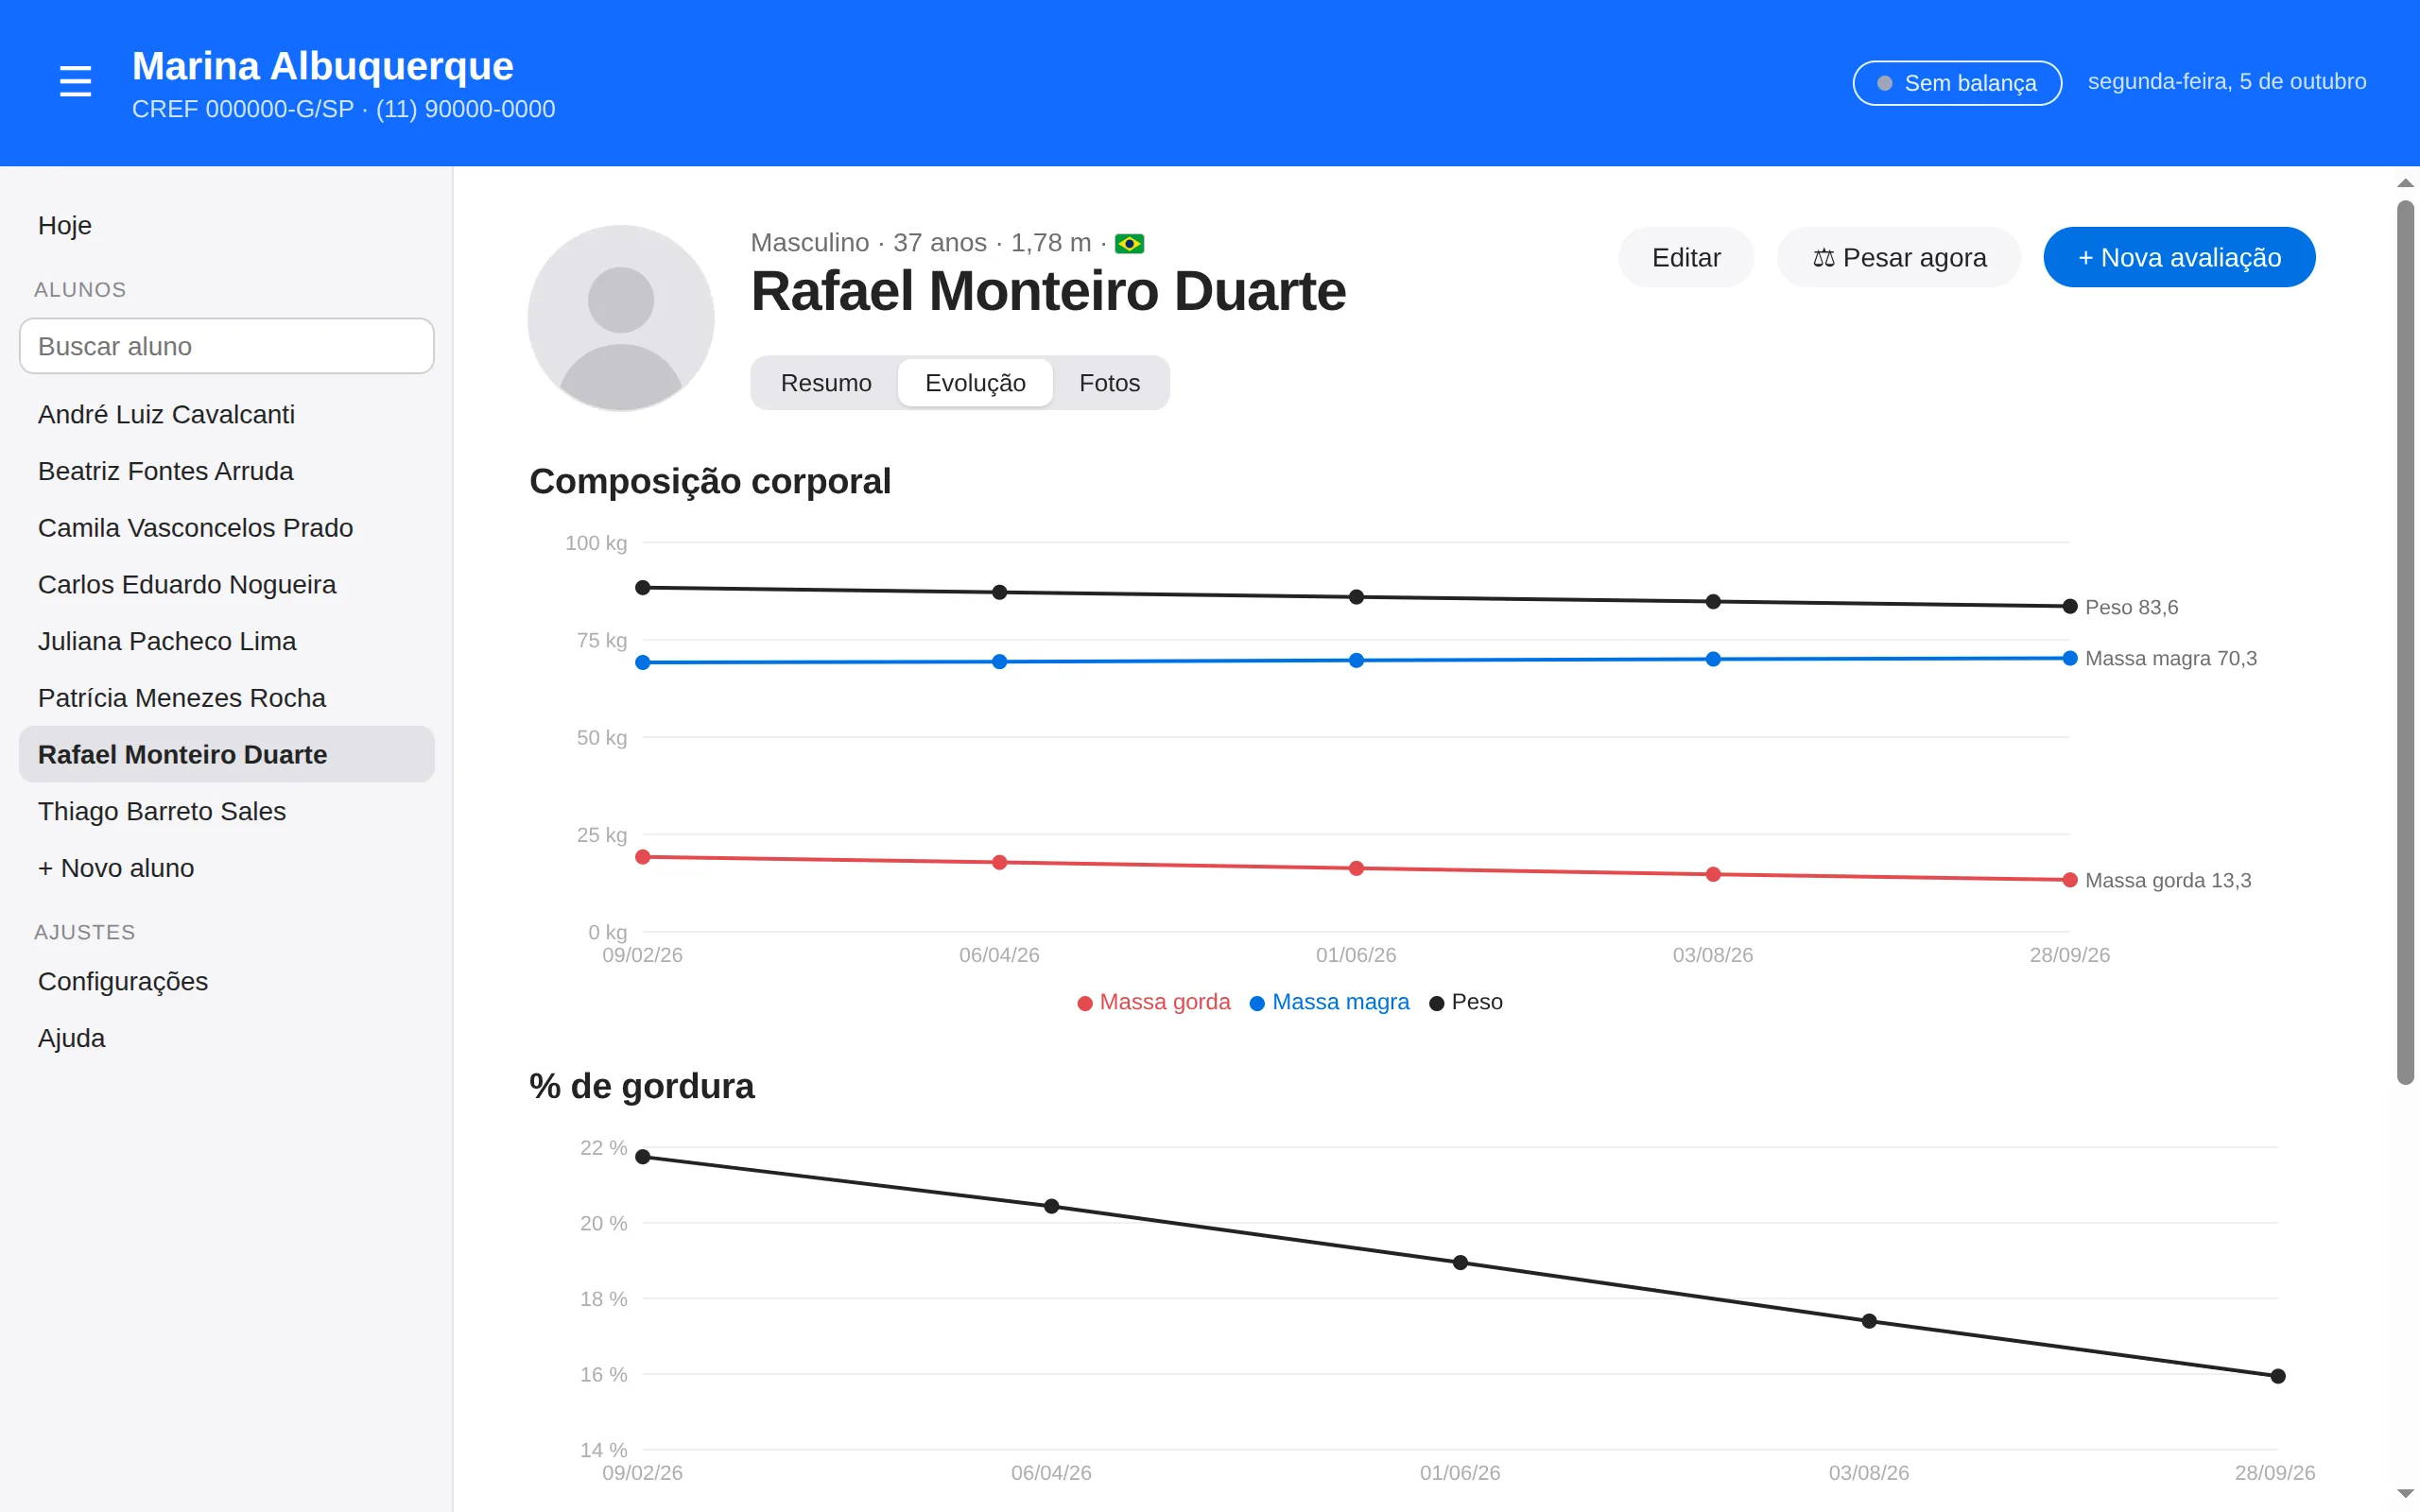
Task: Click 'CREF 000000-G/SP' subtitle text
Action: (243, 109)
